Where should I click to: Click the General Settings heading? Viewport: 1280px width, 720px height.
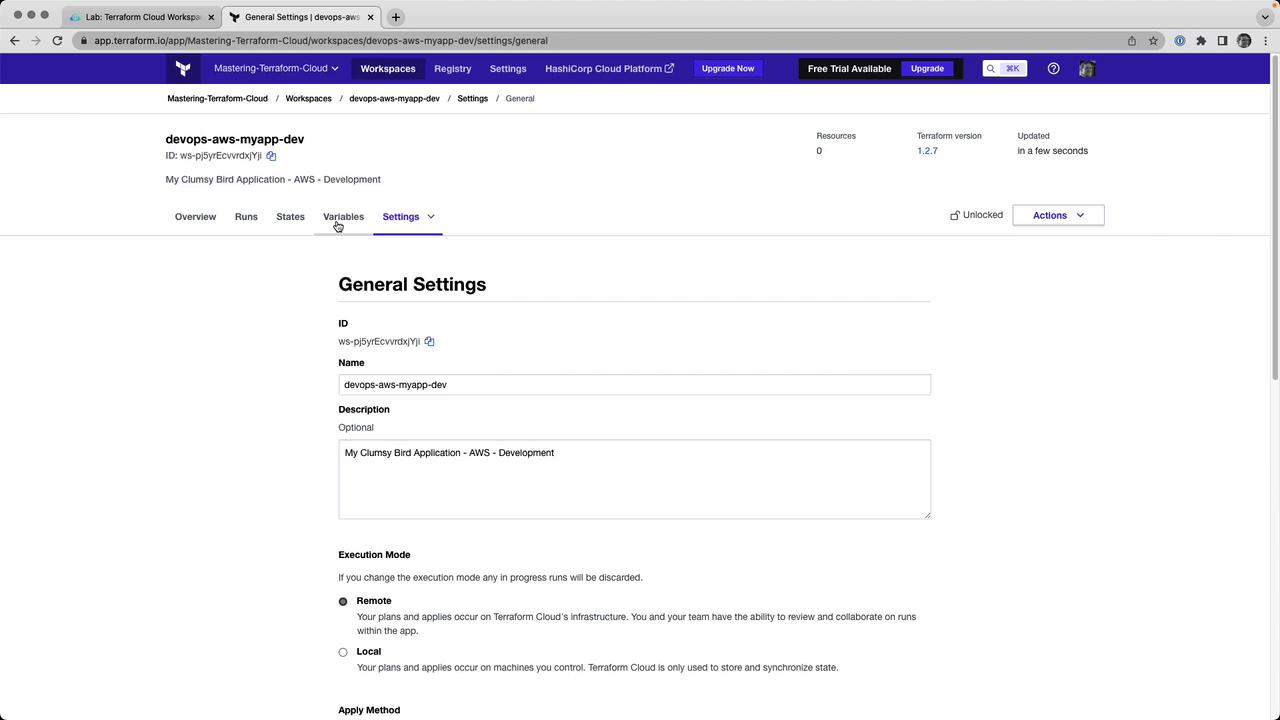click(x=412, y=285)
